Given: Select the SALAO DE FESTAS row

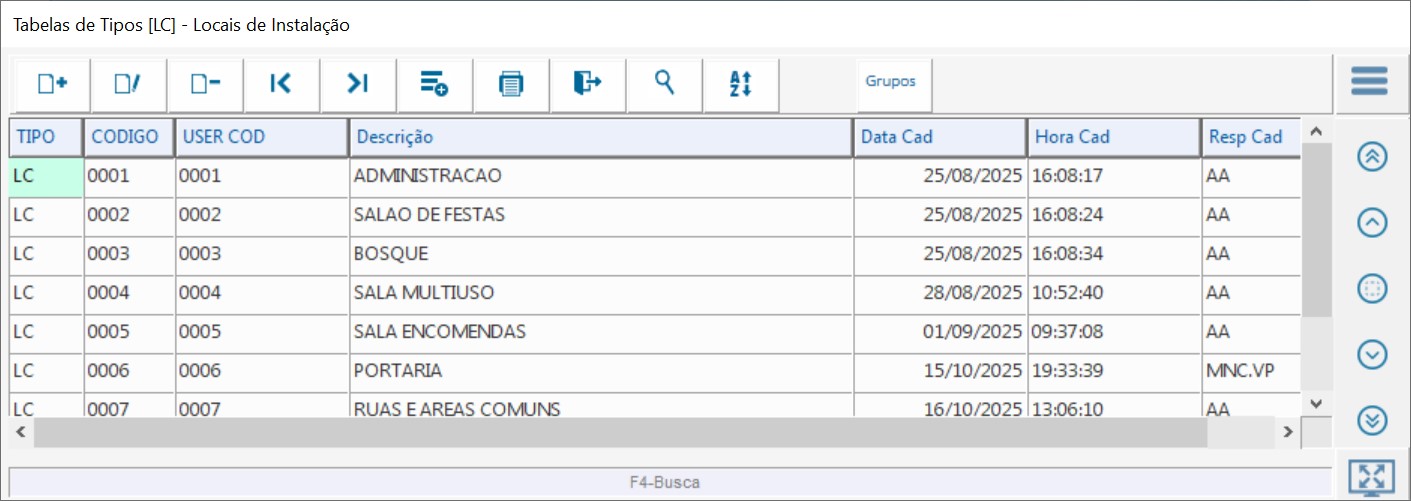Looking at the screenshot, I should tap(600, 215).
